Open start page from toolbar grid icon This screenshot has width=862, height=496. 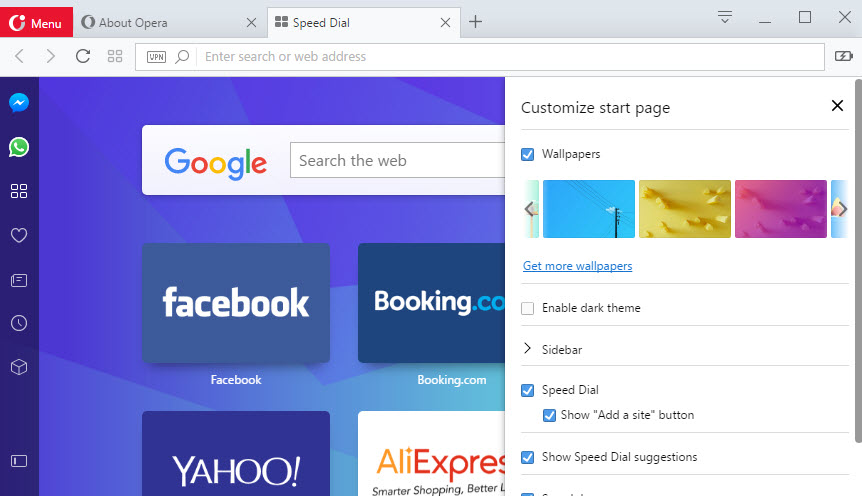point(115,56)
